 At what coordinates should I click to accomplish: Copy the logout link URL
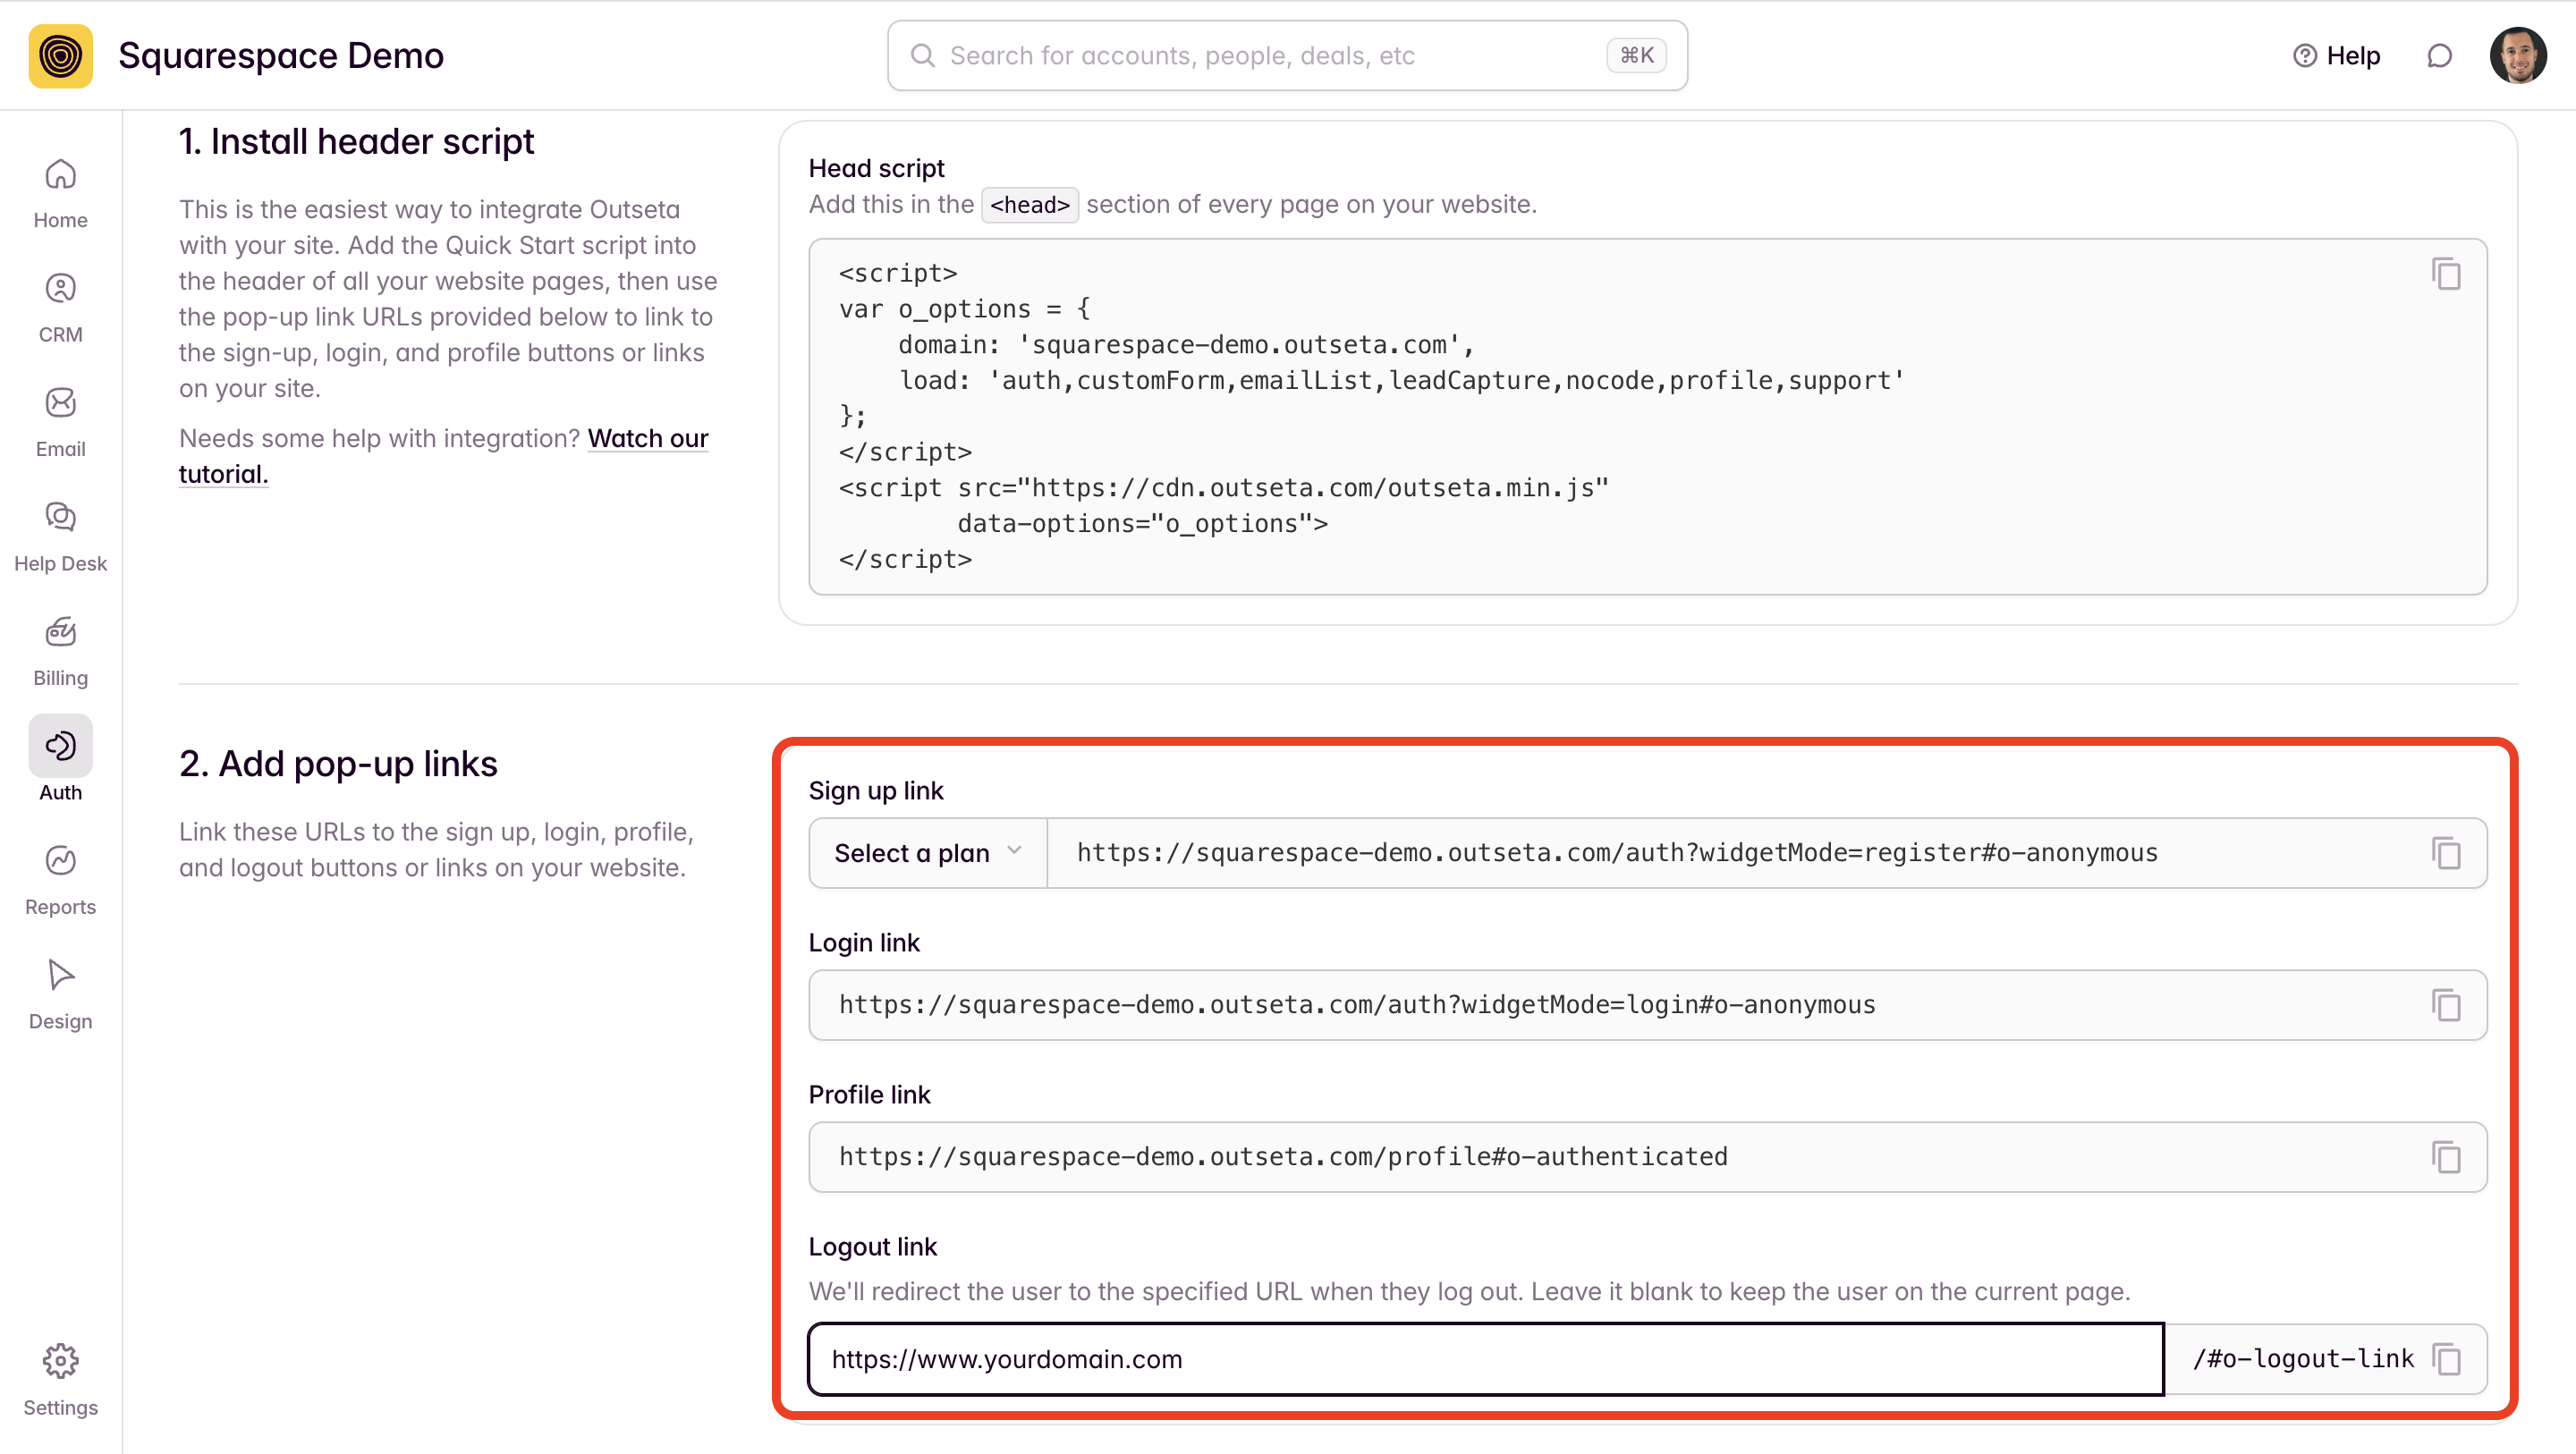(2446, 1359)
